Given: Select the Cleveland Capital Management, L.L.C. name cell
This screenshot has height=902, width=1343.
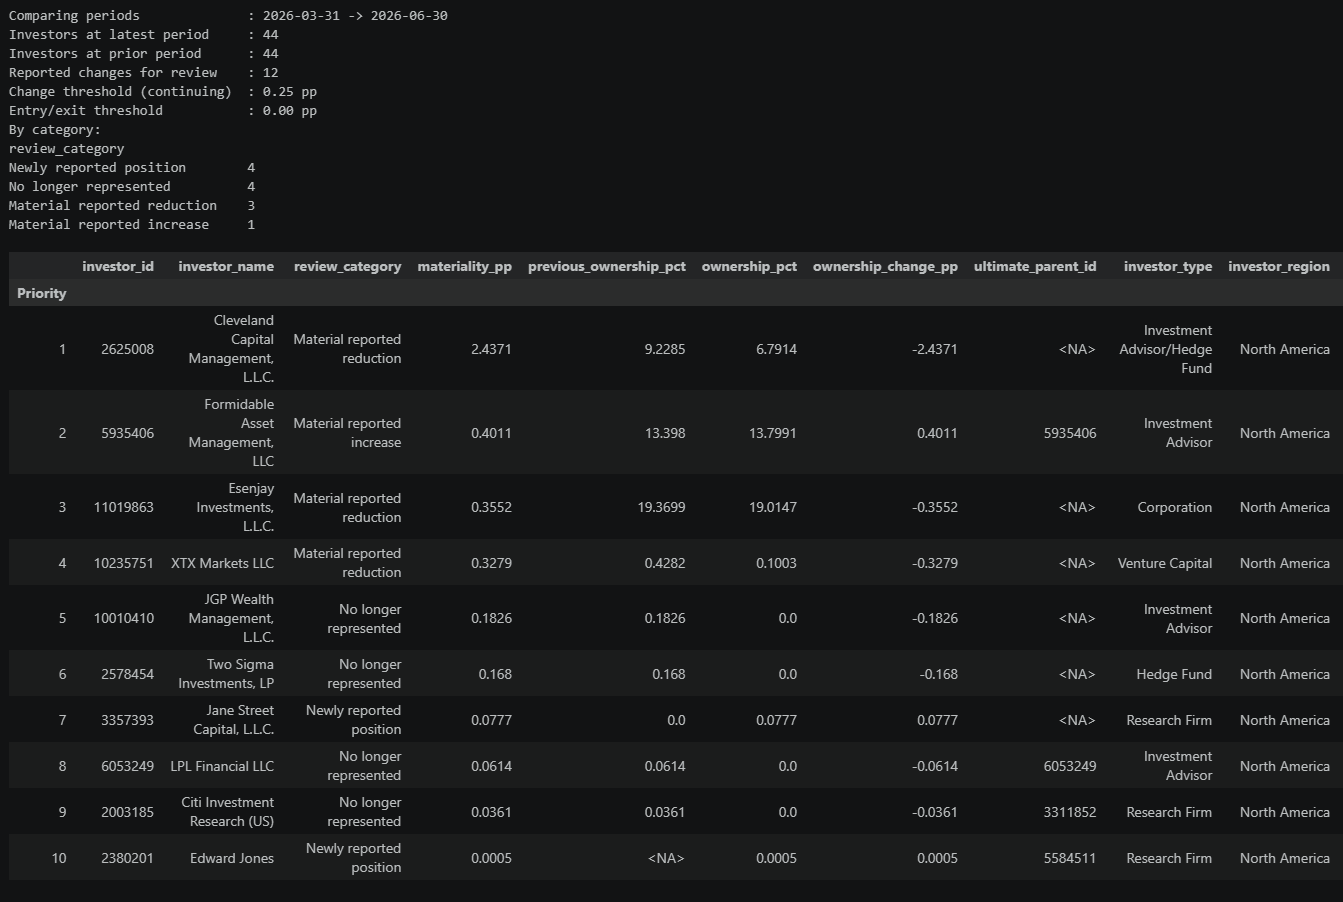Looking at the screenshot, I should coord(231,349).
